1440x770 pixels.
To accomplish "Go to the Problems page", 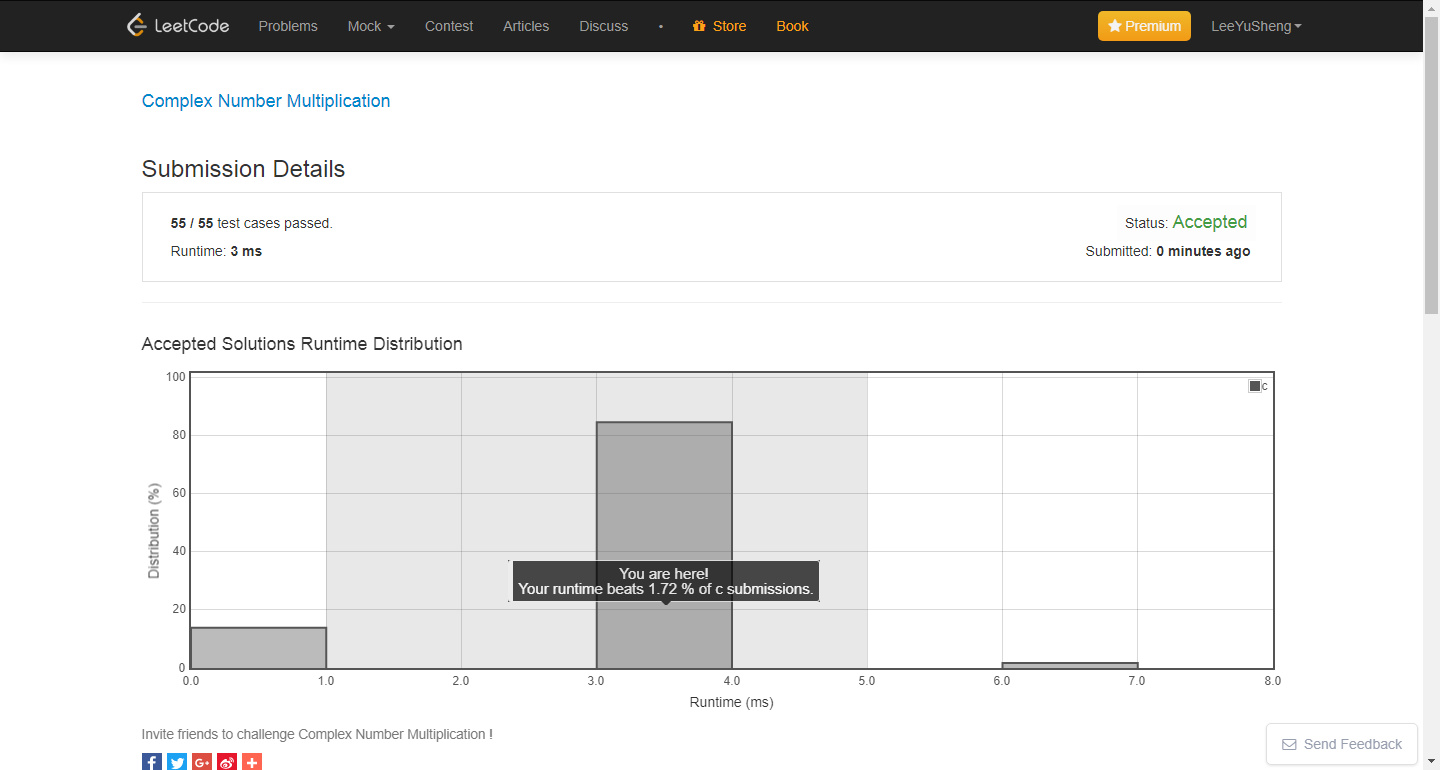I will point(288,26).
